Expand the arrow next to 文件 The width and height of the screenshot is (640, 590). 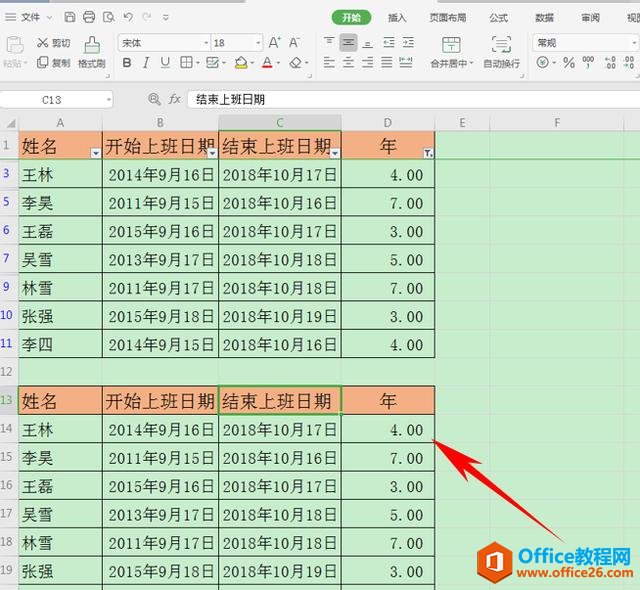[x=49, y=18]
